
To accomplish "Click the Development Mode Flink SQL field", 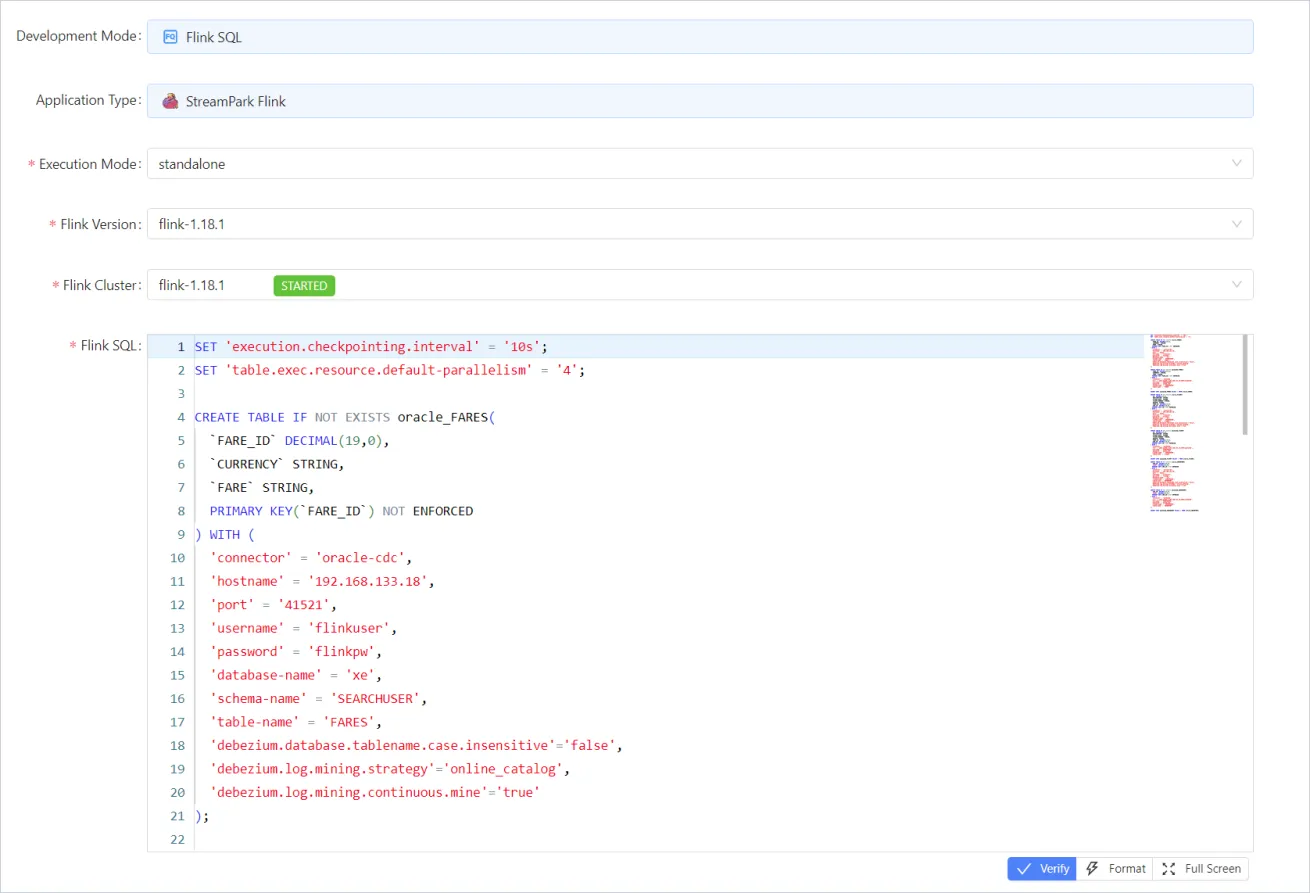I will tap(700, 37).
